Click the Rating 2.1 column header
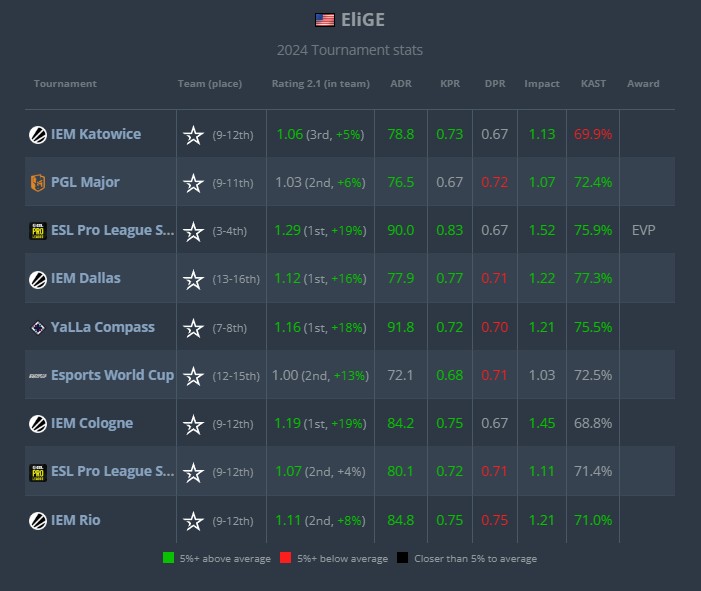Image resolution: width=701 pixels, height=591 pixels. (317, 84)
